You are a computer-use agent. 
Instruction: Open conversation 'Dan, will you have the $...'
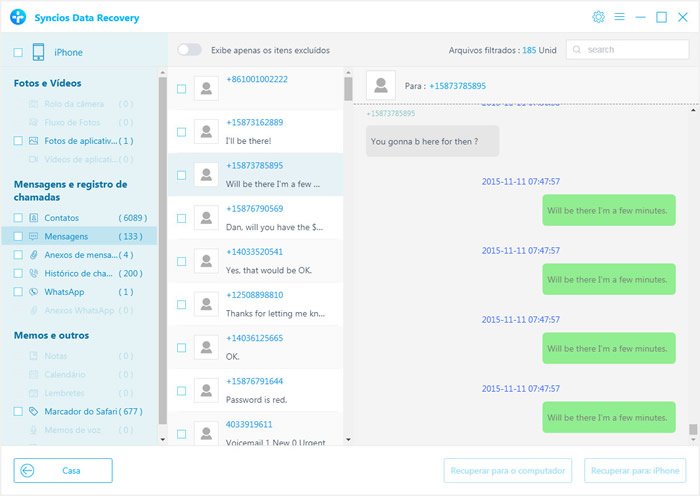(255, 218)
